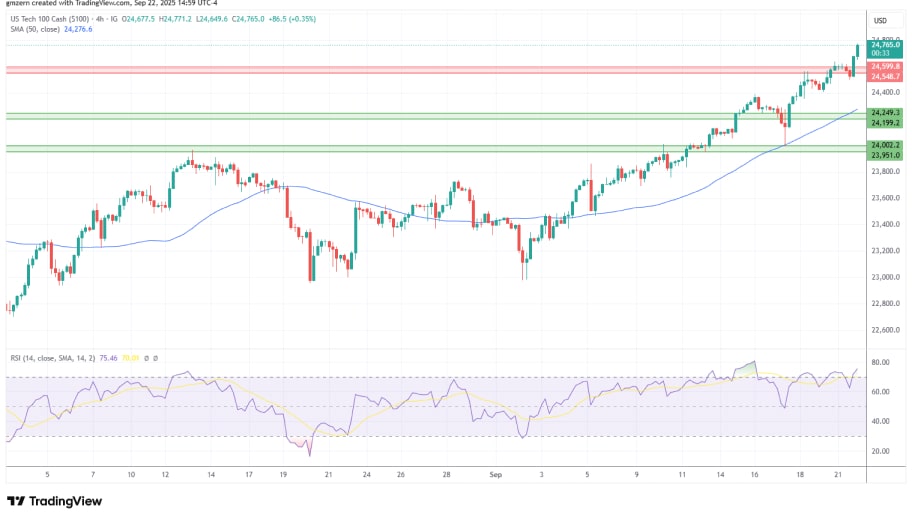Image resolution: width=912 pixels, height=513 pixels.
Task: Click the red 24,599.8 price label
Action: [x=885, y=66]
